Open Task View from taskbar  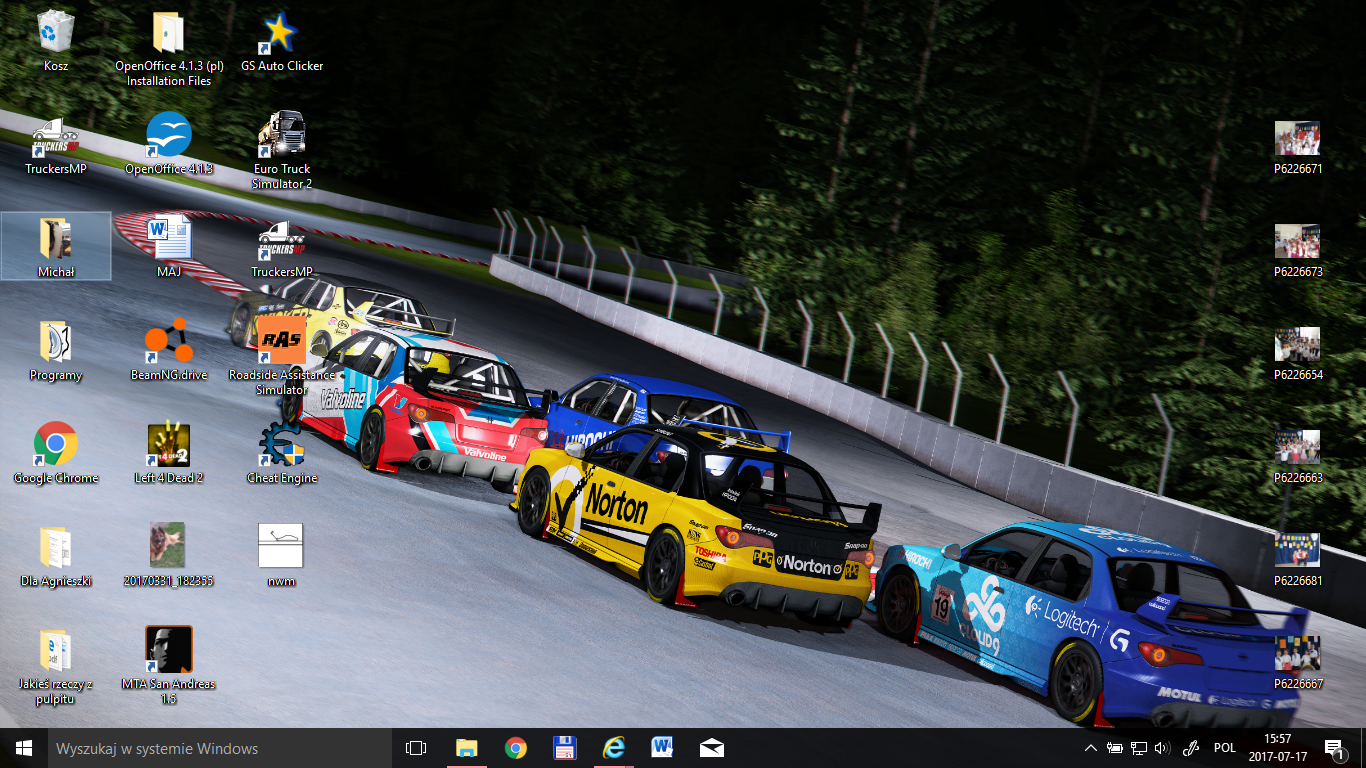pyautogui.click(x=416, y=748)
